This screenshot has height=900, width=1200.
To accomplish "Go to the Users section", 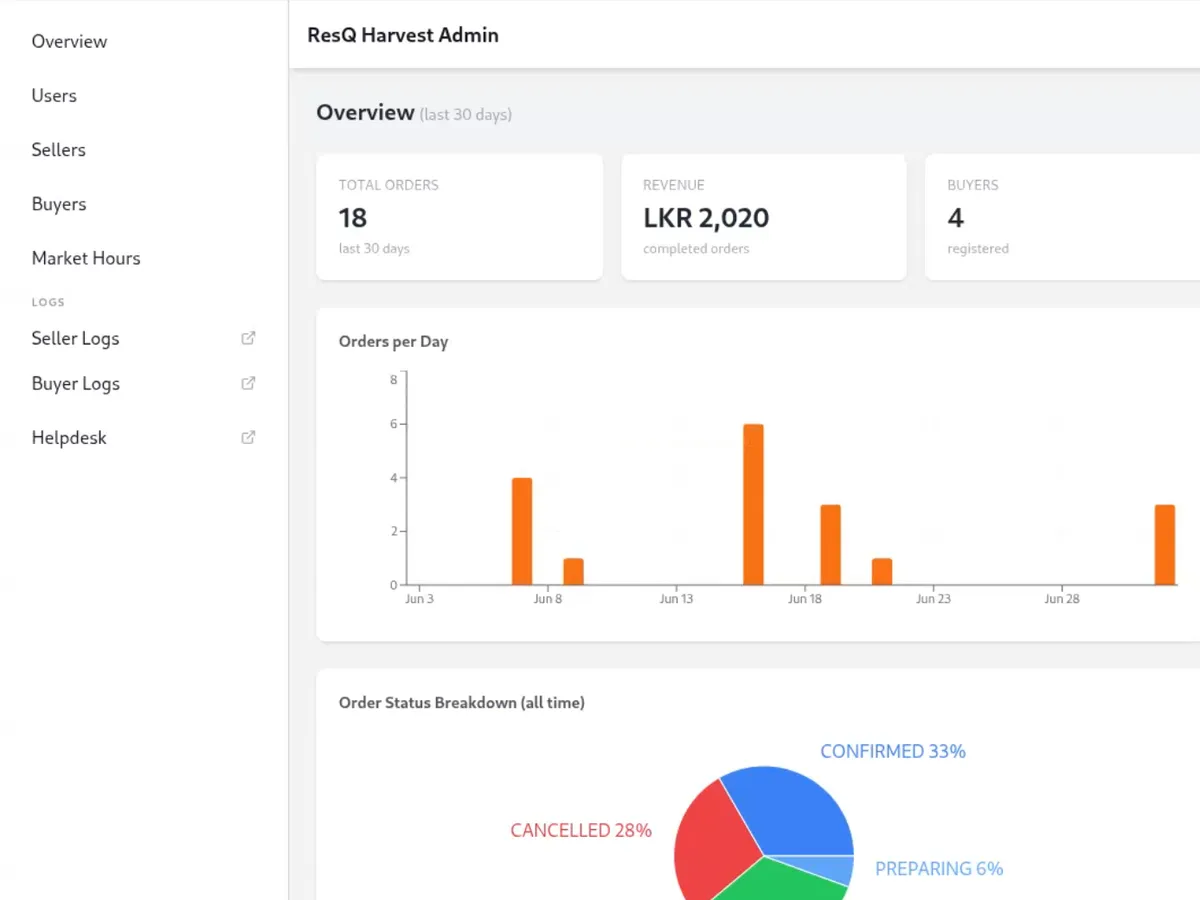I will 54,95.
